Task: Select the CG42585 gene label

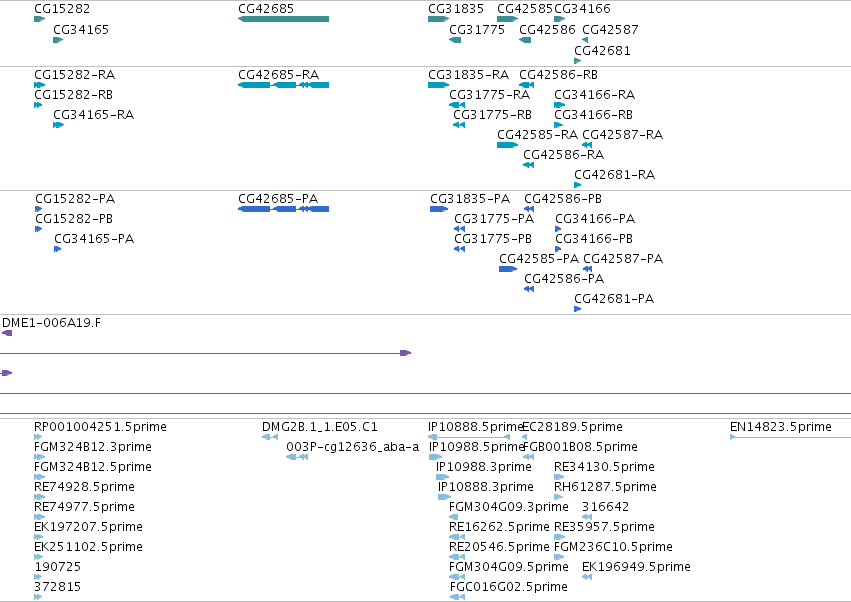Action: pos(525,9)
